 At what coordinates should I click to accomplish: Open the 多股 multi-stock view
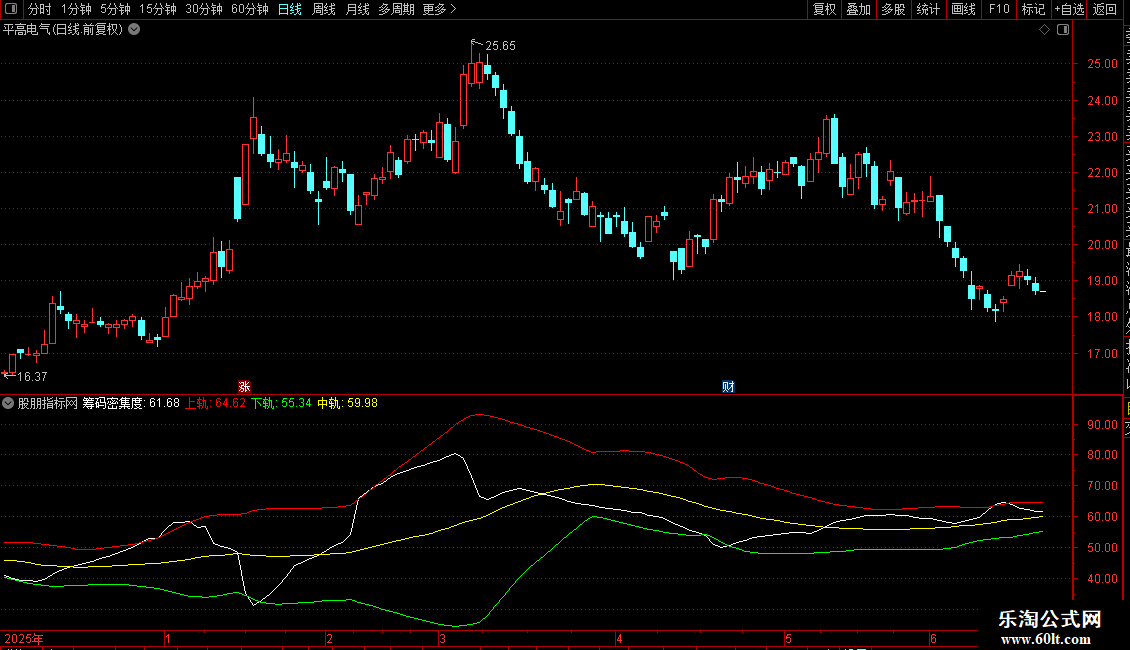coord(894,9)
